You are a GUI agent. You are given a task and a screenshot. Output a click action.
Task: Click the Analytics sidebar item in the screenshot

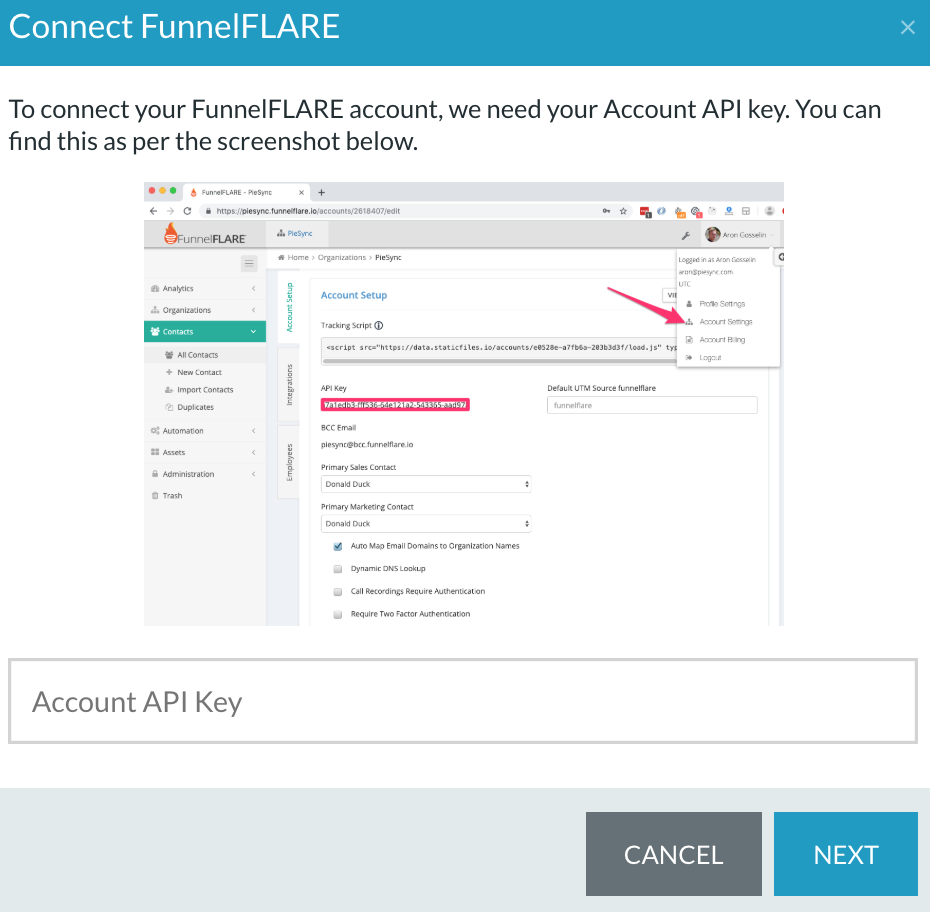point(178,289)
